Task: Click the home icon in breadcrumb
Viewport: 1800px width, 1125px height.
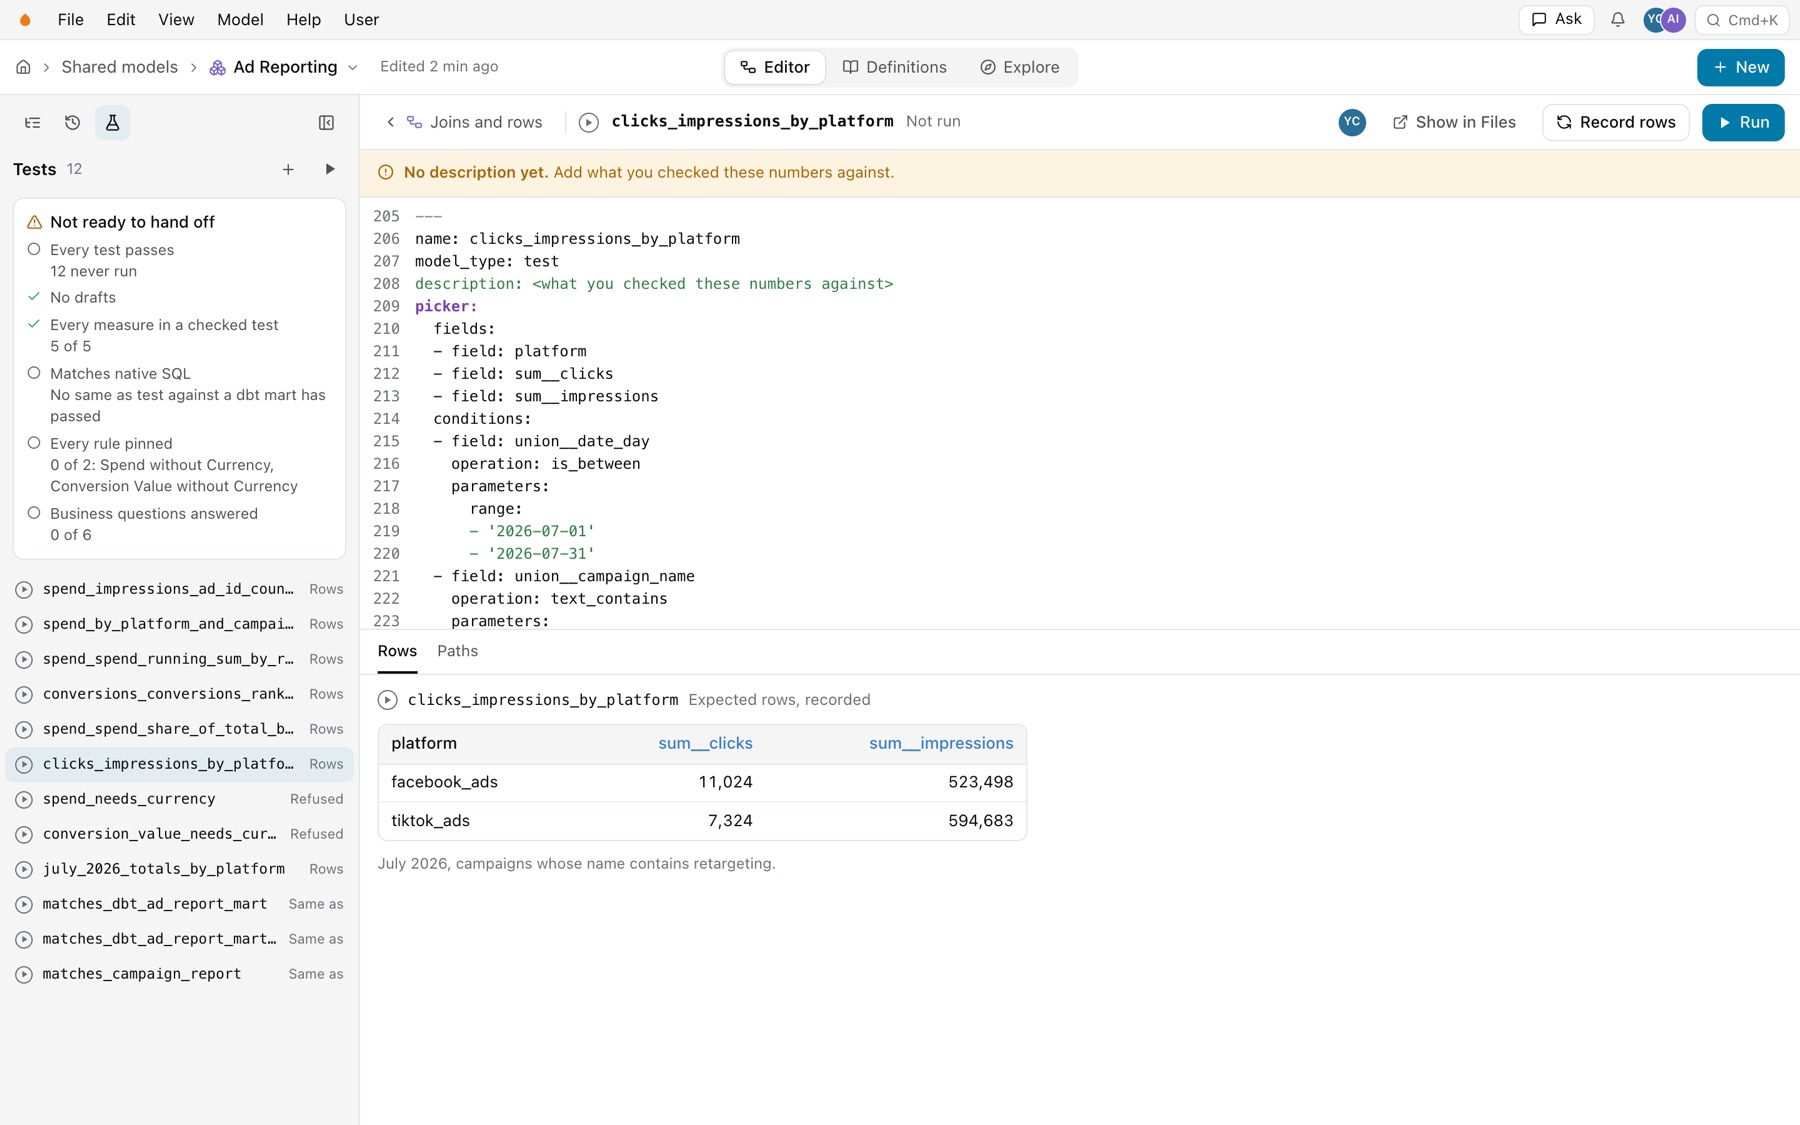Action: pos(23,67)
